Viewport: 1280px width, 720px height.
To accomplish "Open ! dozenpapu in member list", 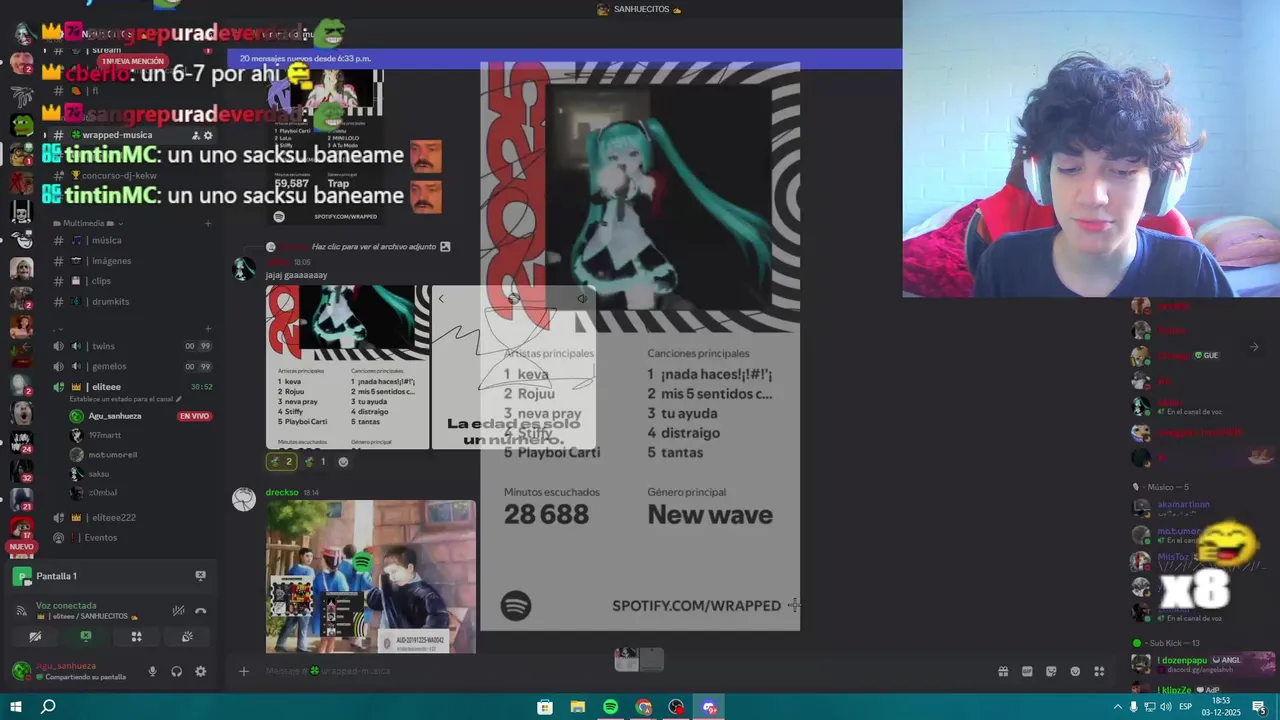I will [x=1184, y=662].
